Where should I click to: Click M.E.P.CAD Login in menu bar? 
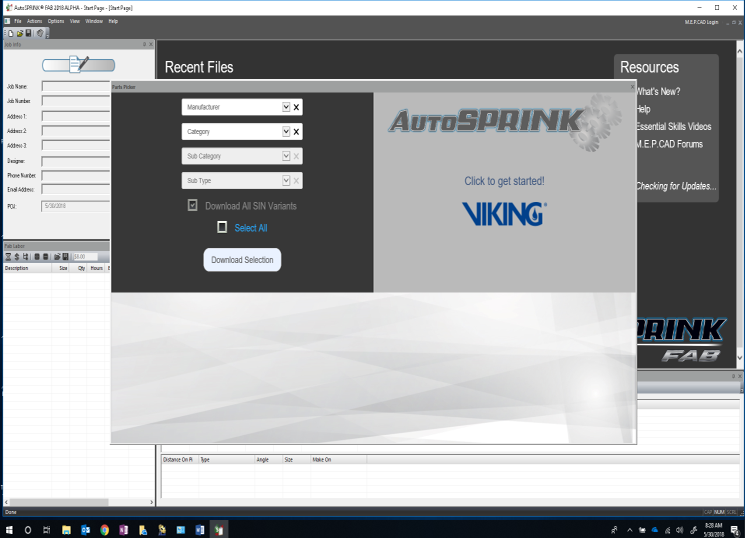[x=701, y=22]
